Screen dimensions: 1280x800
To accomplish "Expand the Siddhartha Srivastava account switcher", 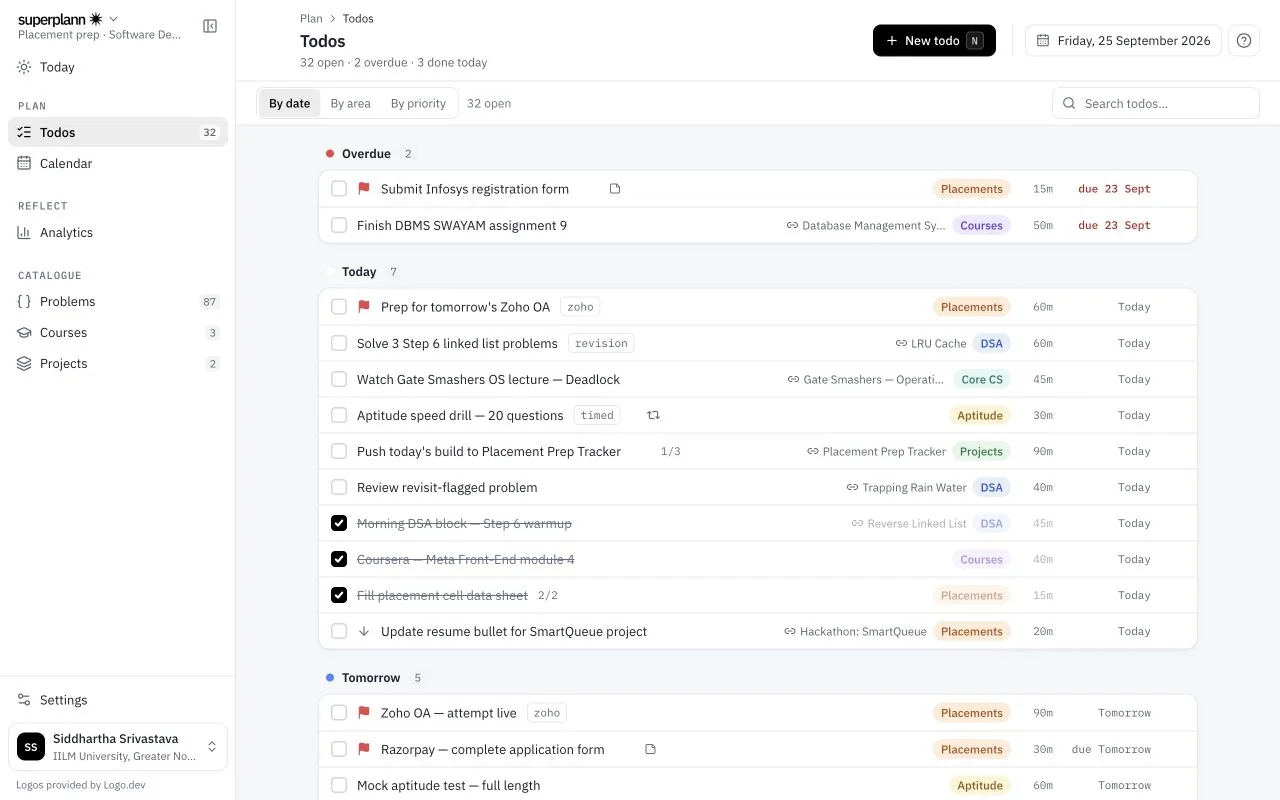I will 118,747.
